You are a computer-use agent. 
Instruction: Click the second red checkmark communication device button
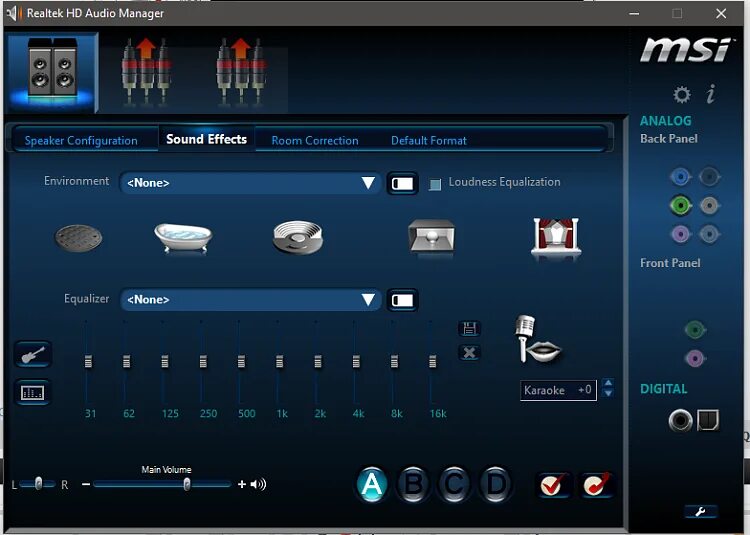tap(597, 485)
